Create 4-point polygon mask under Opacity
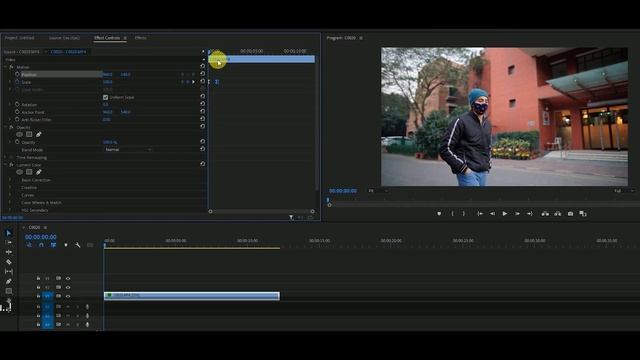This screenshot has height=360, width=640. [x=29, y=134]
